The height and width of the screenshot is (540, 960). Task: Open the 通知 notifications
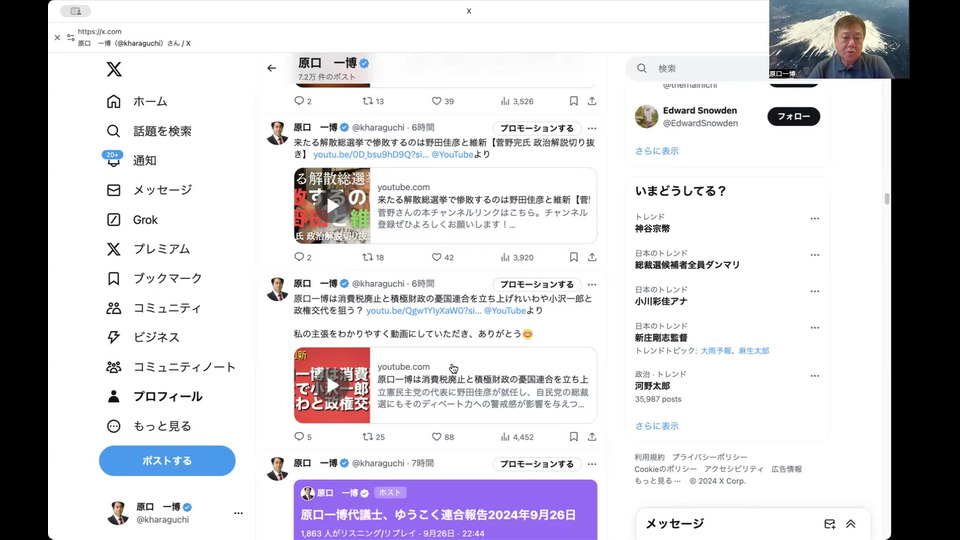(x=132, y=160)
